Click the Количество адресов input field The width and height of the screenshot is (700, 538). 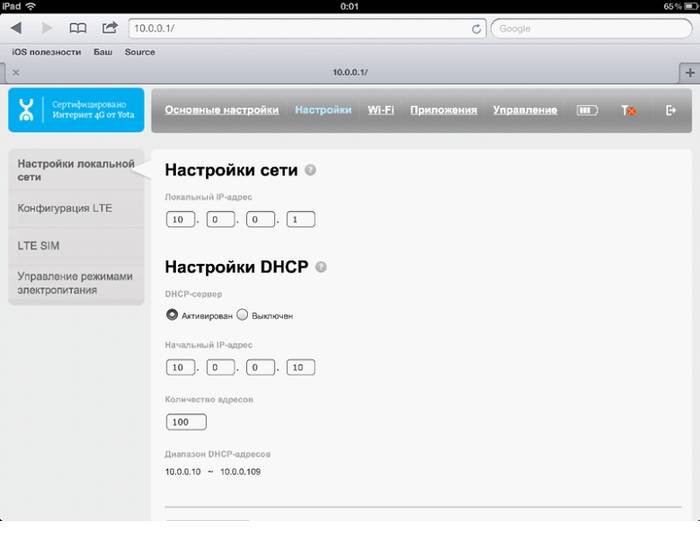point(186,421)
